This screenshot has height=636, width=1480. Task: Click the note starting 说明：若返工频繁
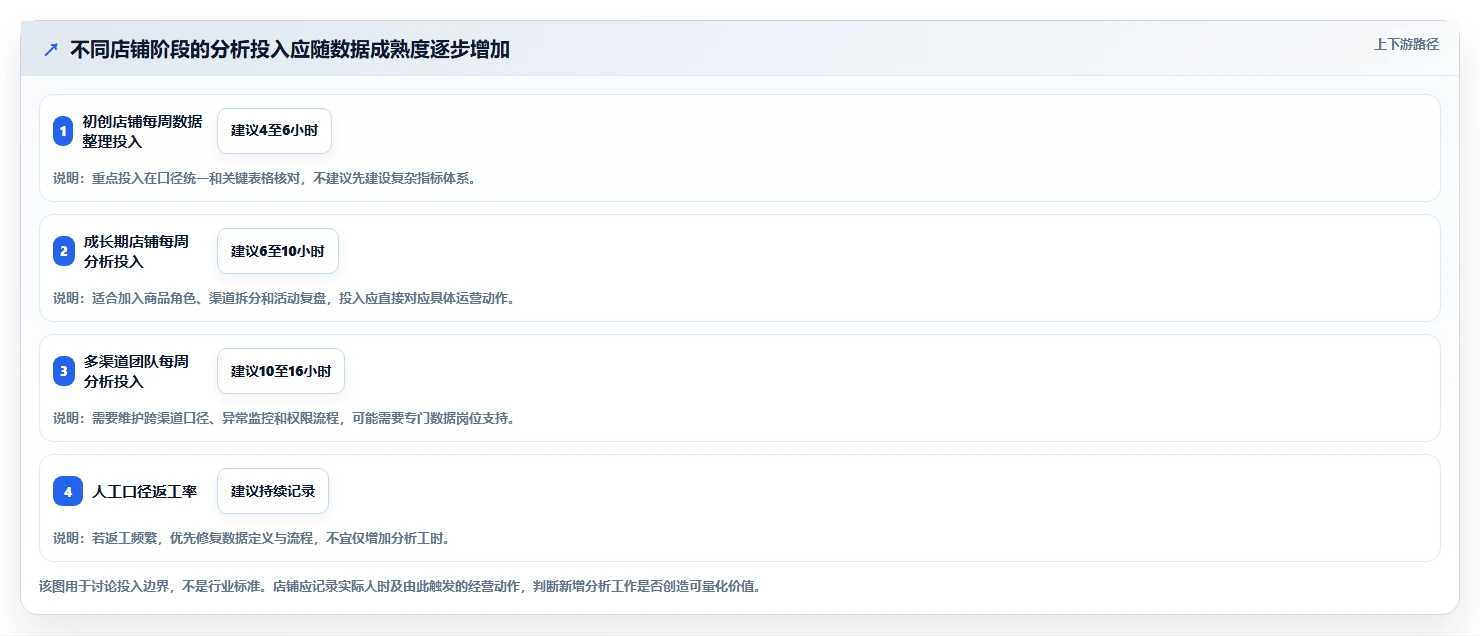click(x=254, y=538)
